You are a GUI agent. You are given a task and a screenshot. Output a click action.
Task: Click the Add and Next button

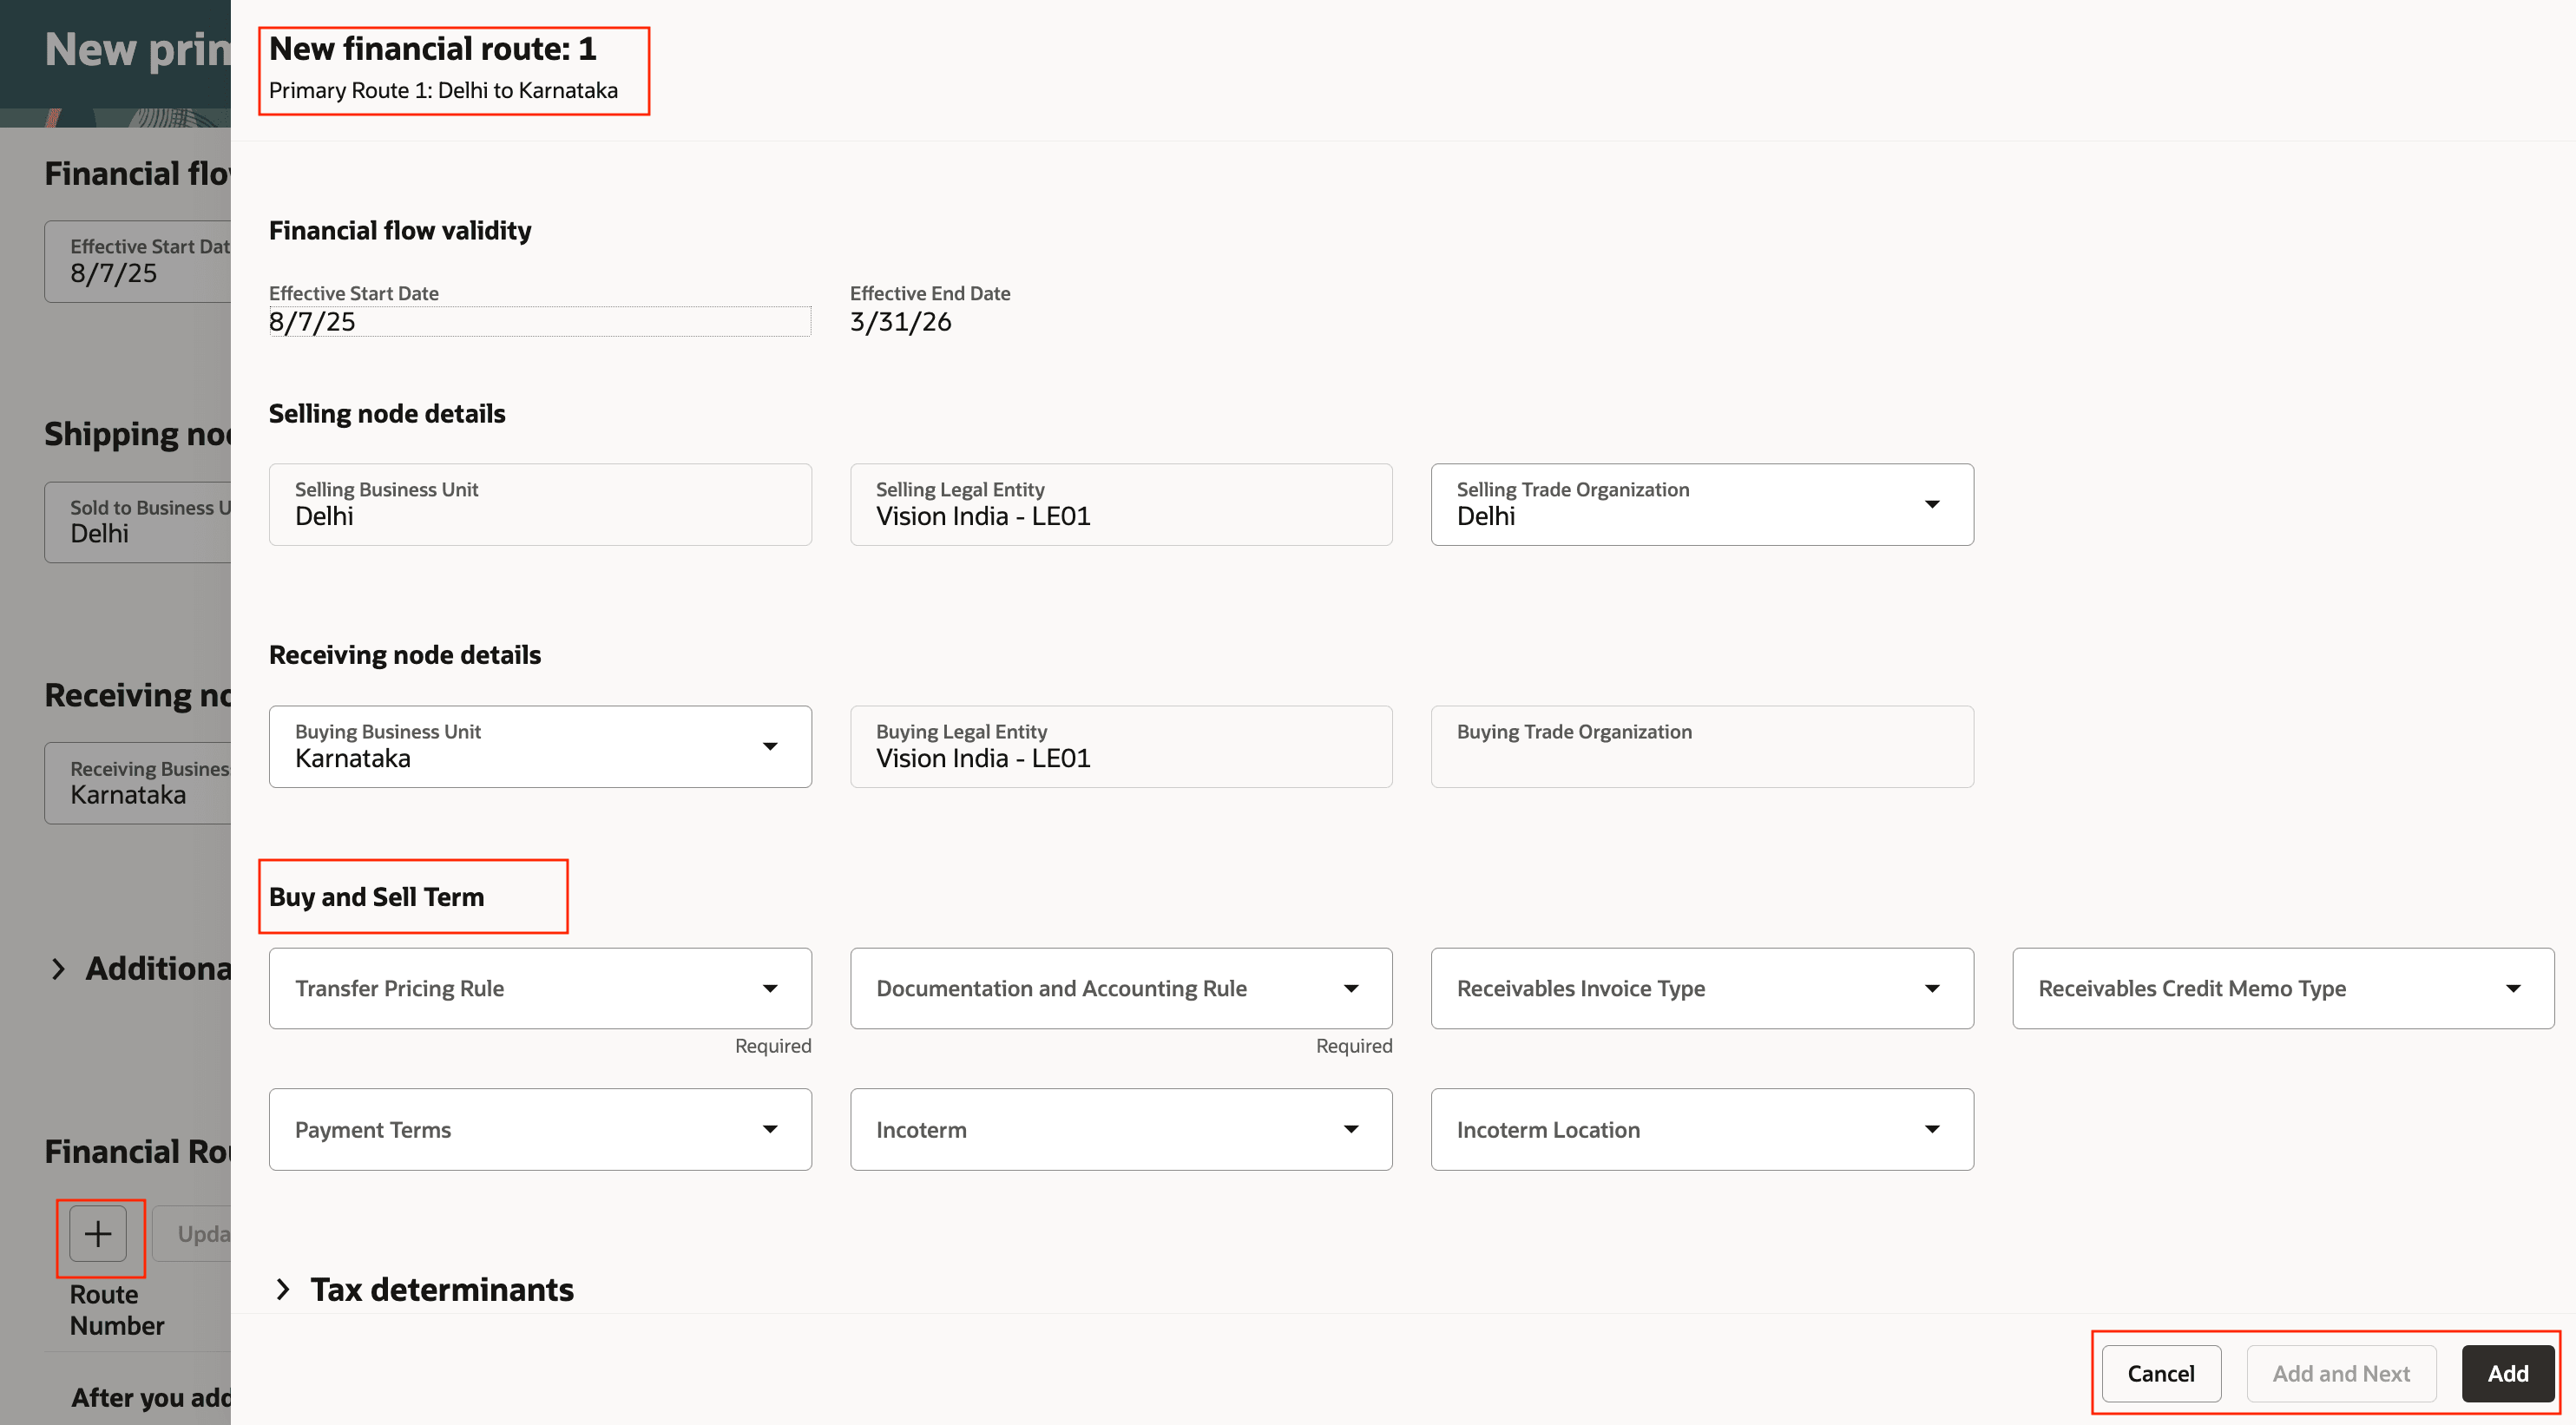[x=2340, y=1374]
